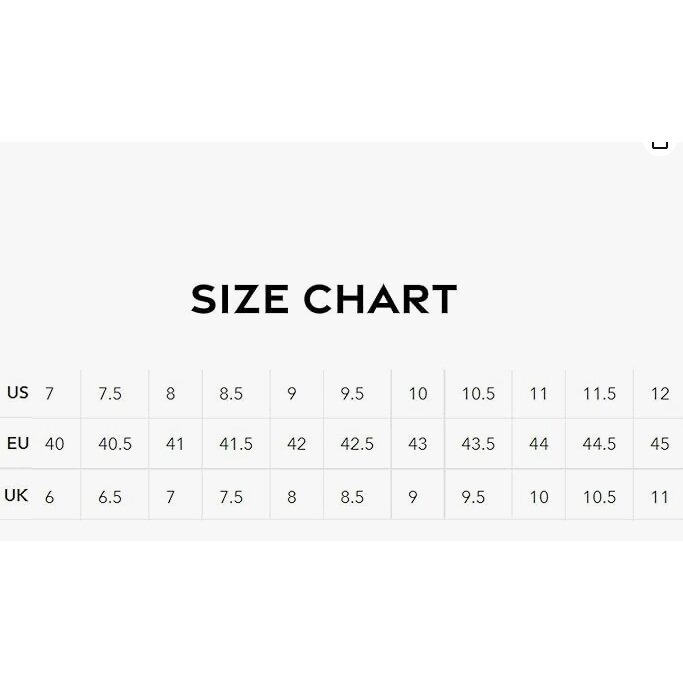Choose UK size 11 cell
This screenshot has width=683, height=683.
pyautogui.click(x=659, y=496)
